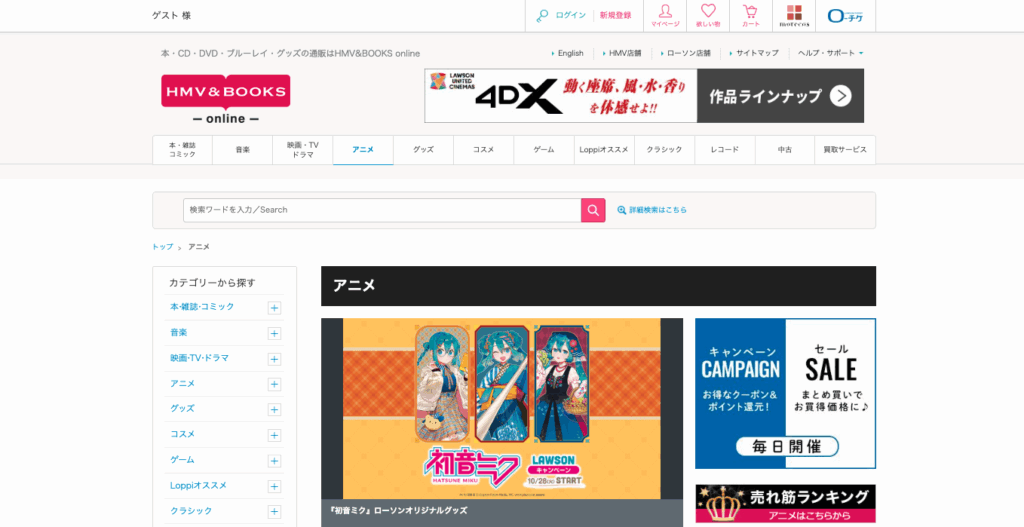Expand the ゲーム sidebar category
Screen dimensions: 1024x527
tap(274, 461)
